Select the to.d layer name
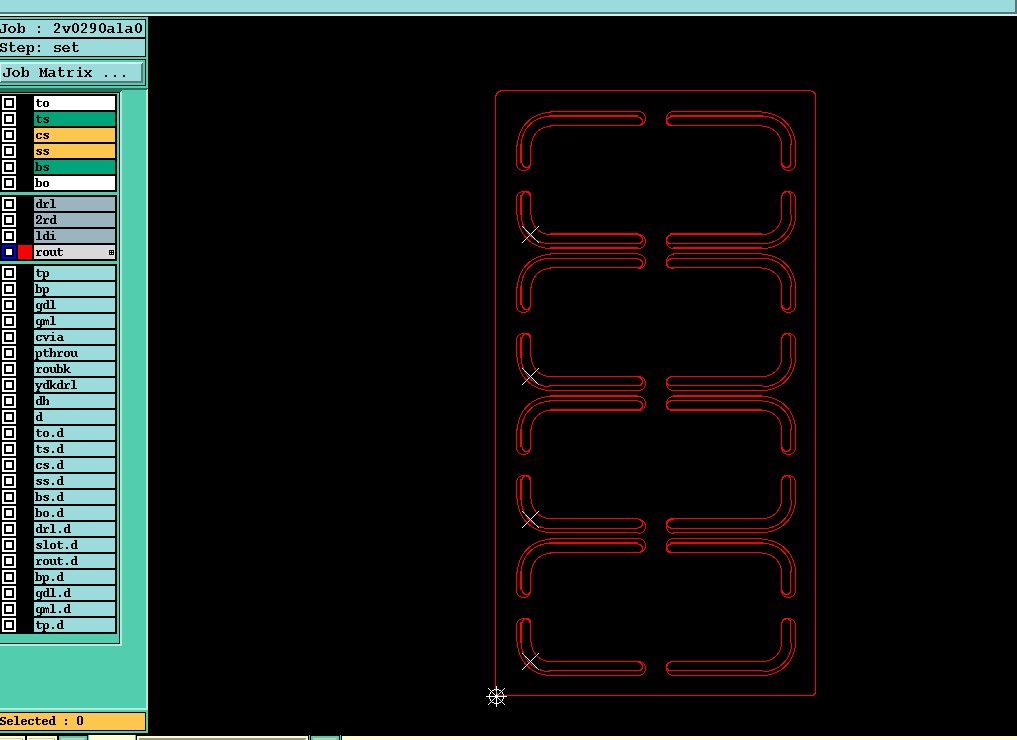 (x=75, y=433)
